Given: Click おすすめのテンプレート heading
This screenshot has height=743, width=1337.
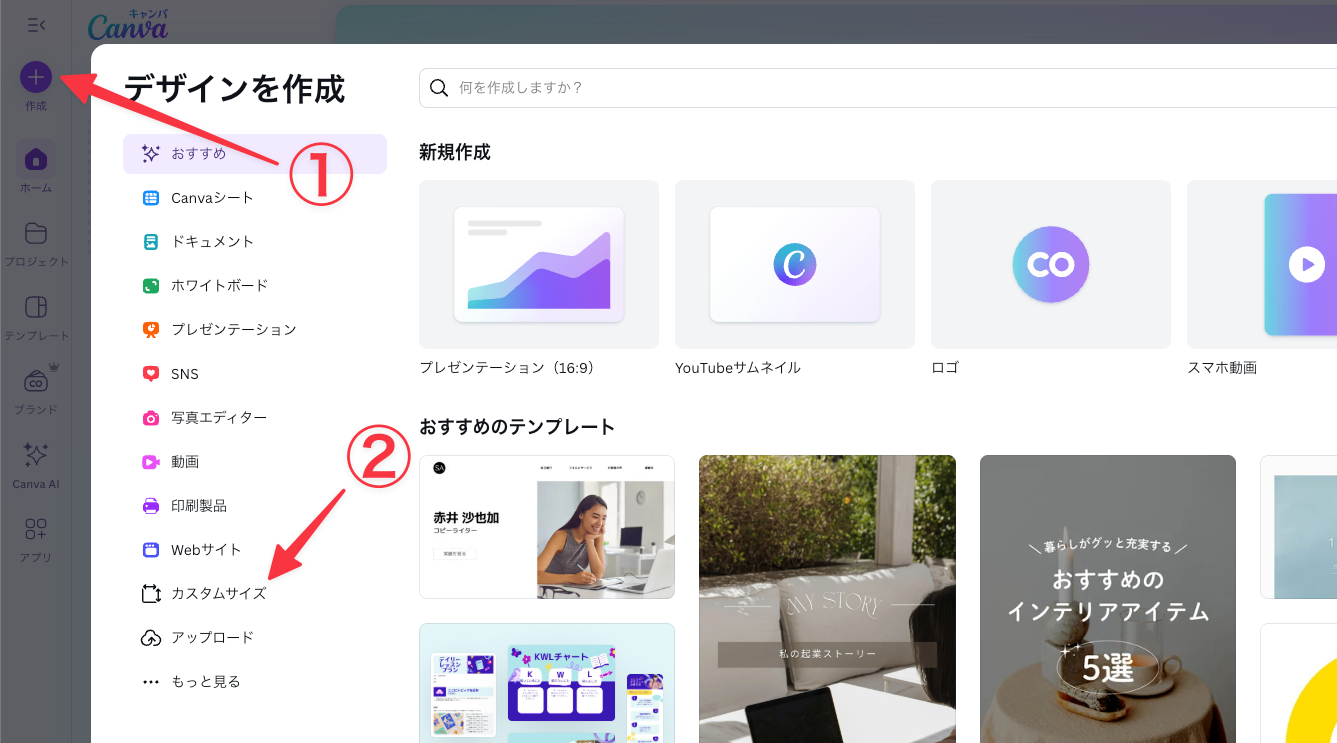Looking at the screenshot, I should 517,427.
